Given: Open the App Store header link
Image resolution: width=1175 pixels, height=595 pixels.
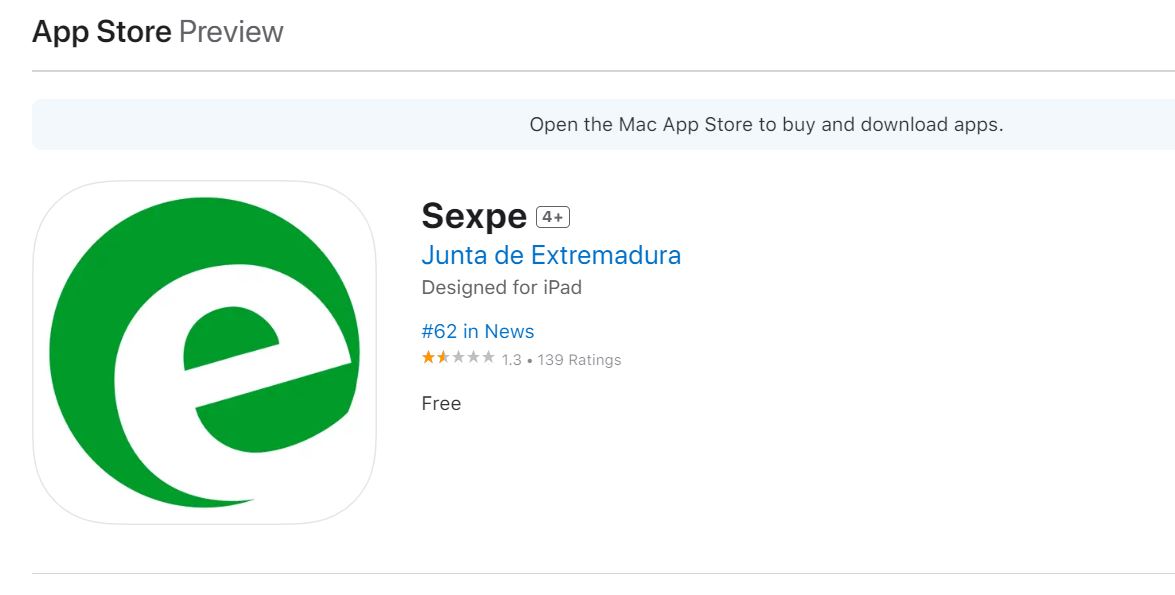Looking at the screenshot, I should click(x=102, y=32).
